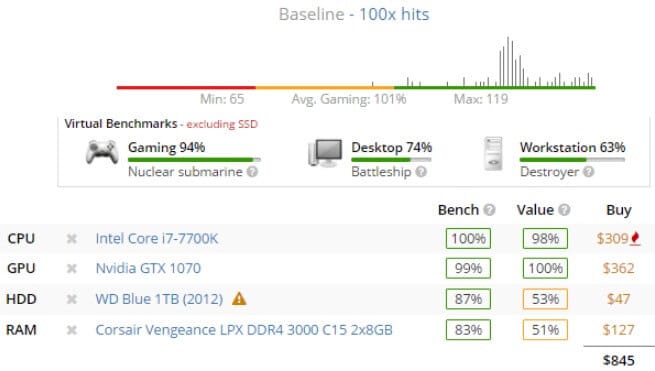Click the $127 RAM buy price
The height and width of the screenshot is (371, 655).
click(618, 330)
